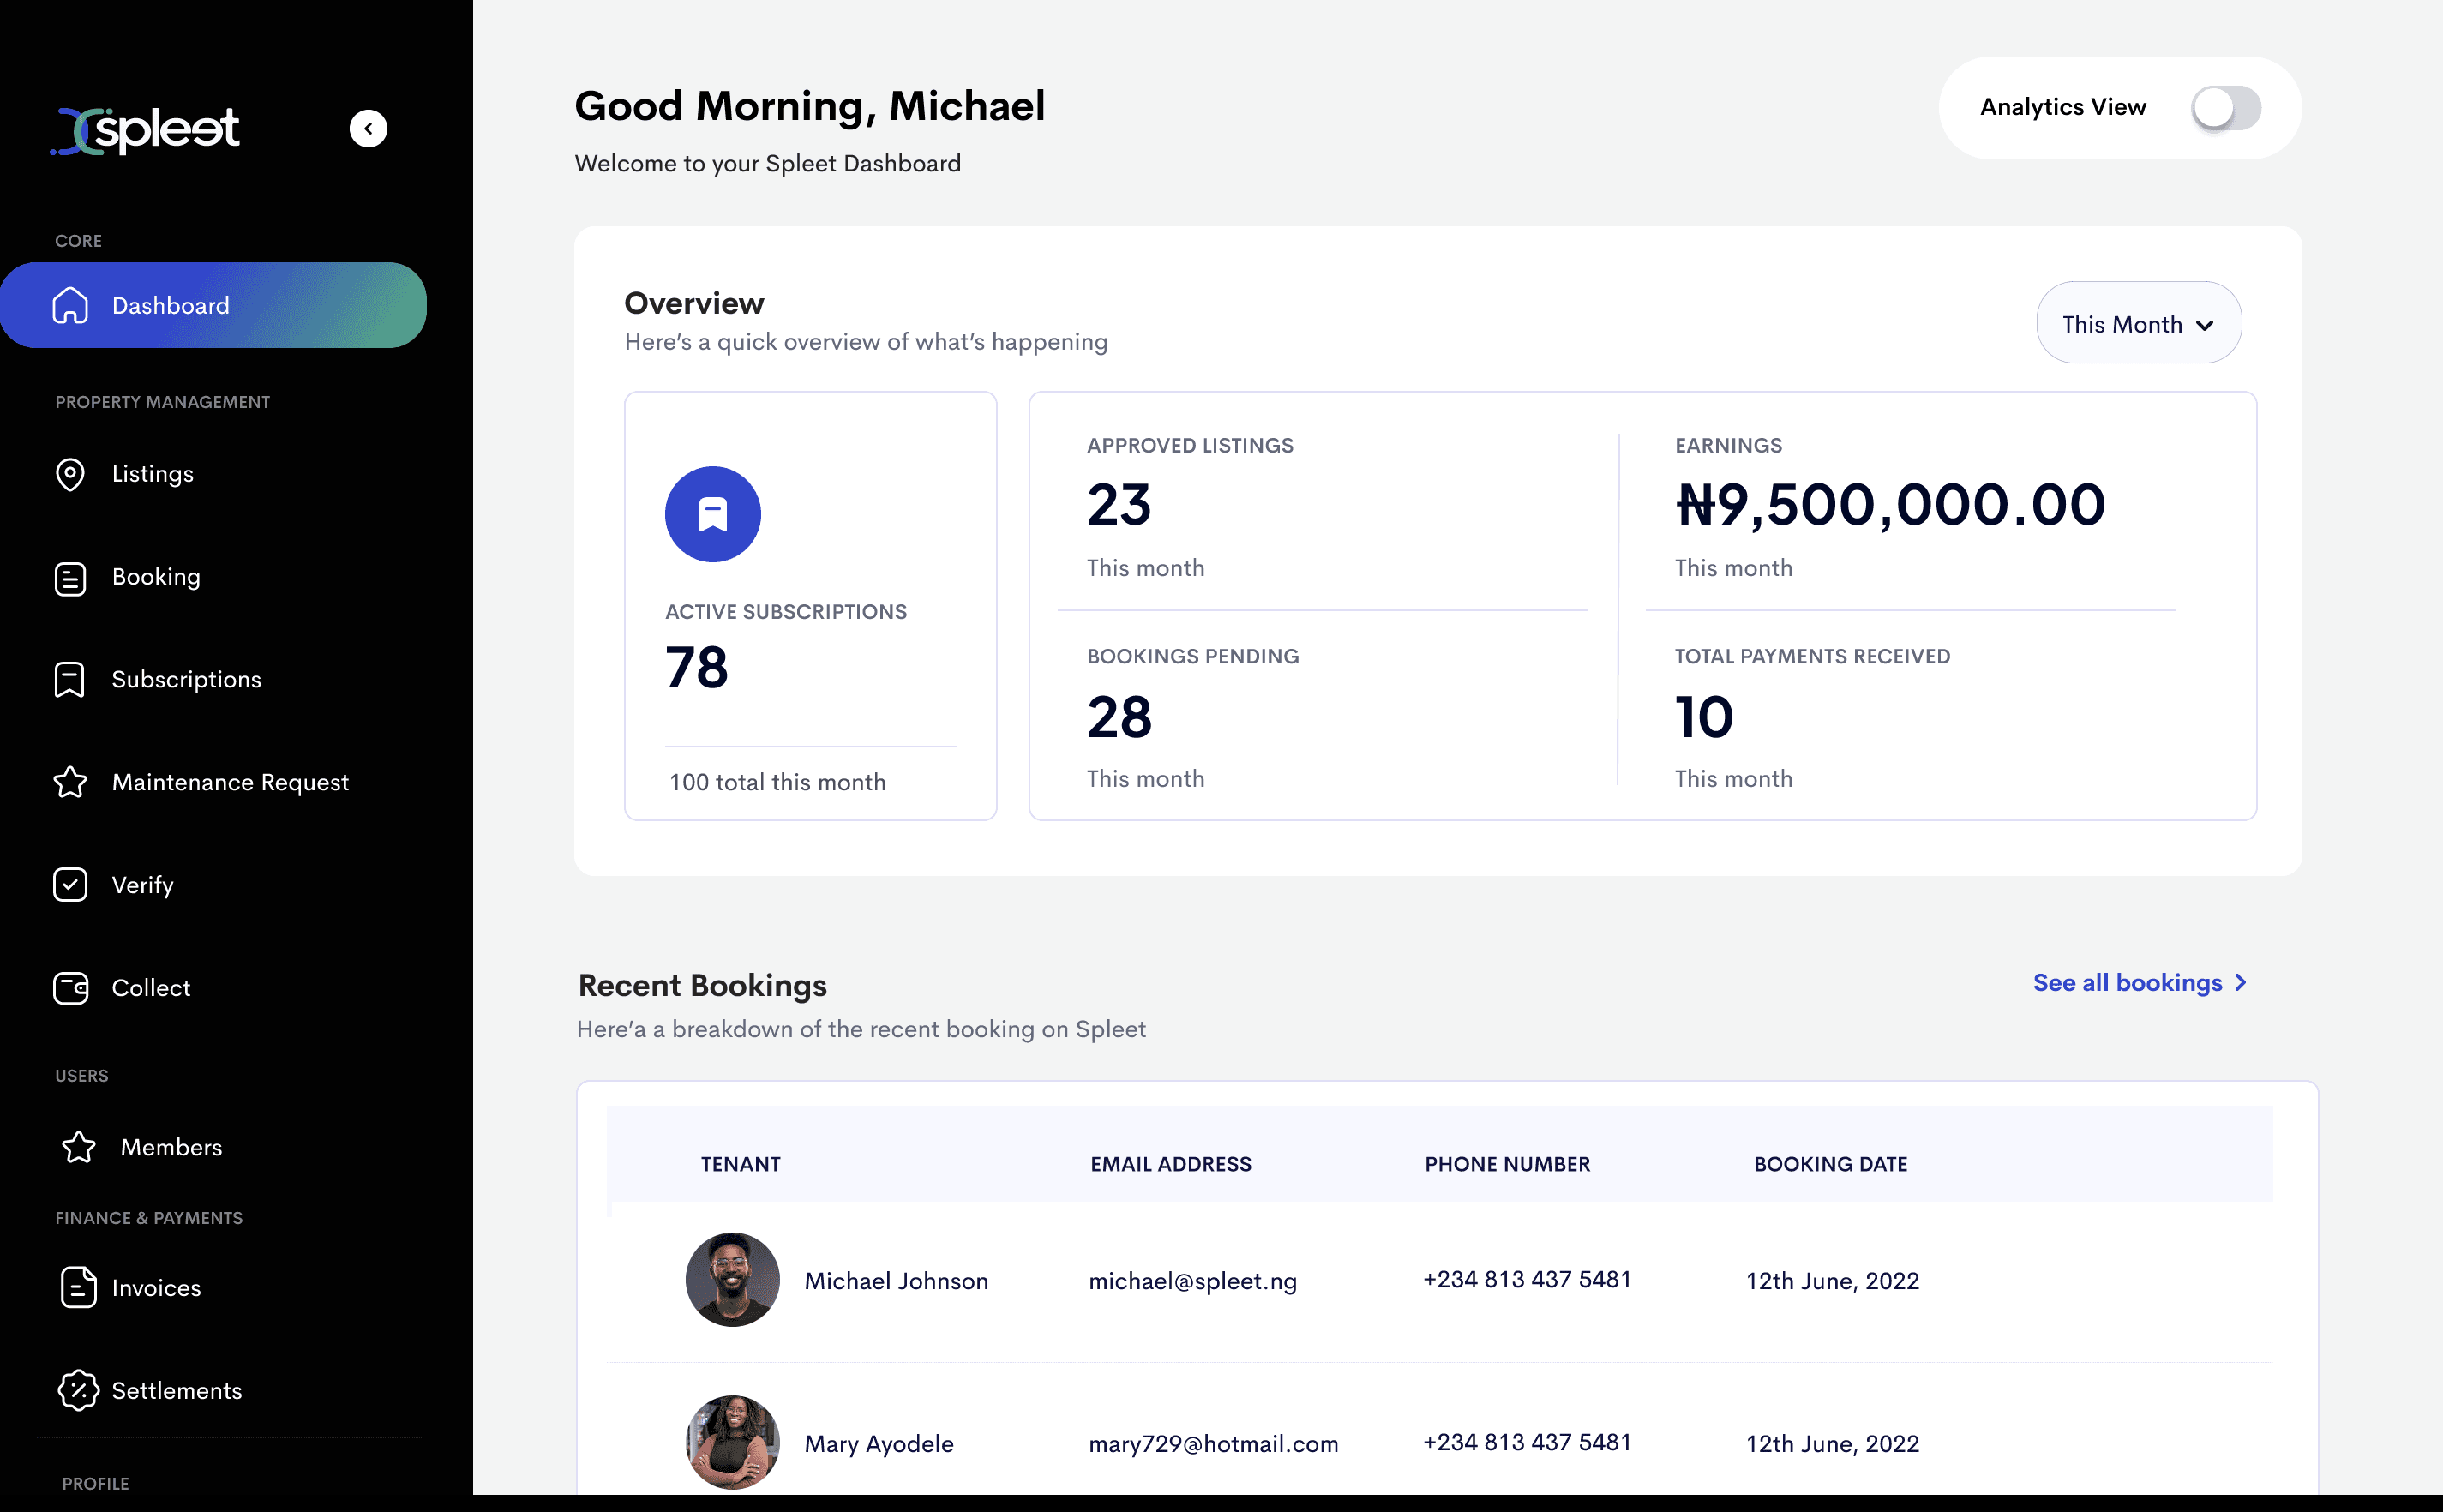Collapse sidebar with the back arrow button
Viewport: 2443px width, 1512px height.
pos(368,129)
